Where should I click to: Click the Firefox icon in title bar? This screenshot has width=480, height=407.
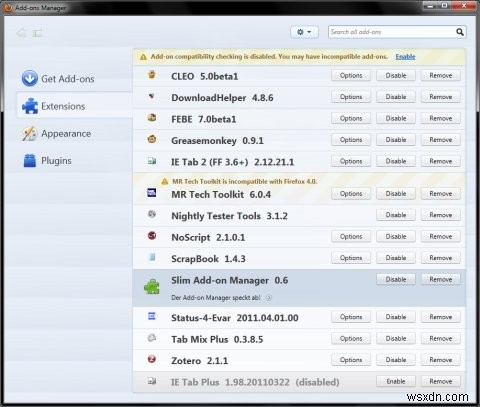pos(8,8)
